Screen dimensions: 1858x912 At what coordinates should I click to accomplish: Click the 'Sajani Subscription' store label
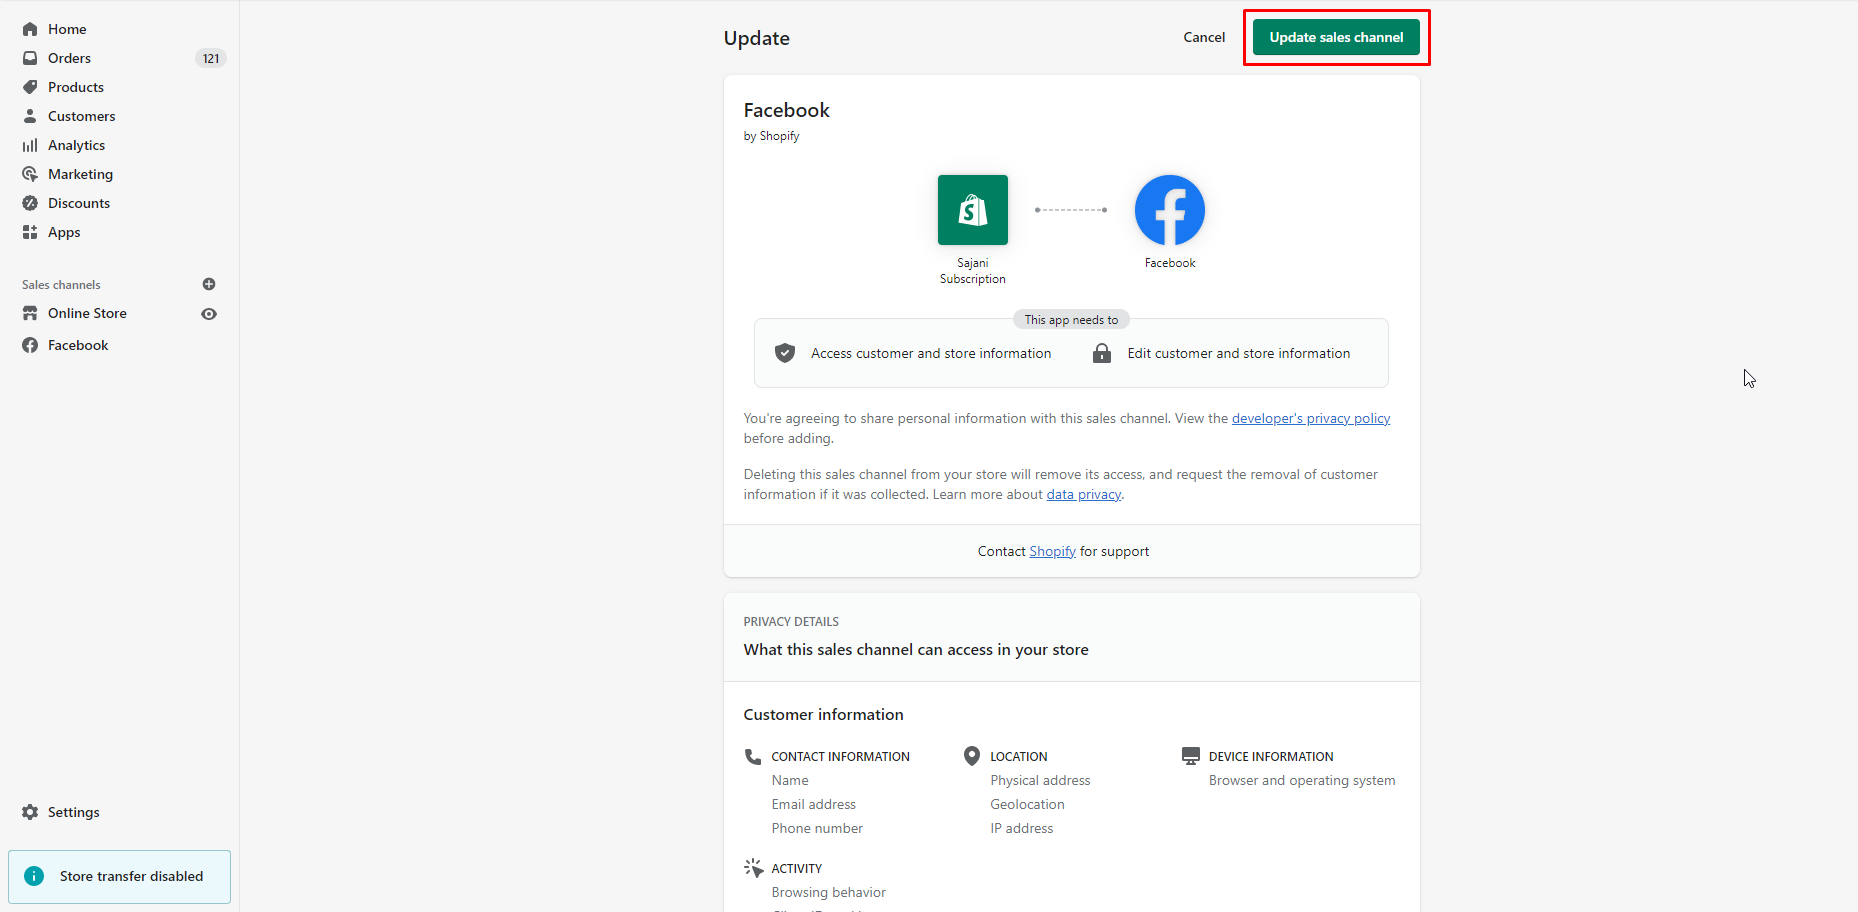973,271
